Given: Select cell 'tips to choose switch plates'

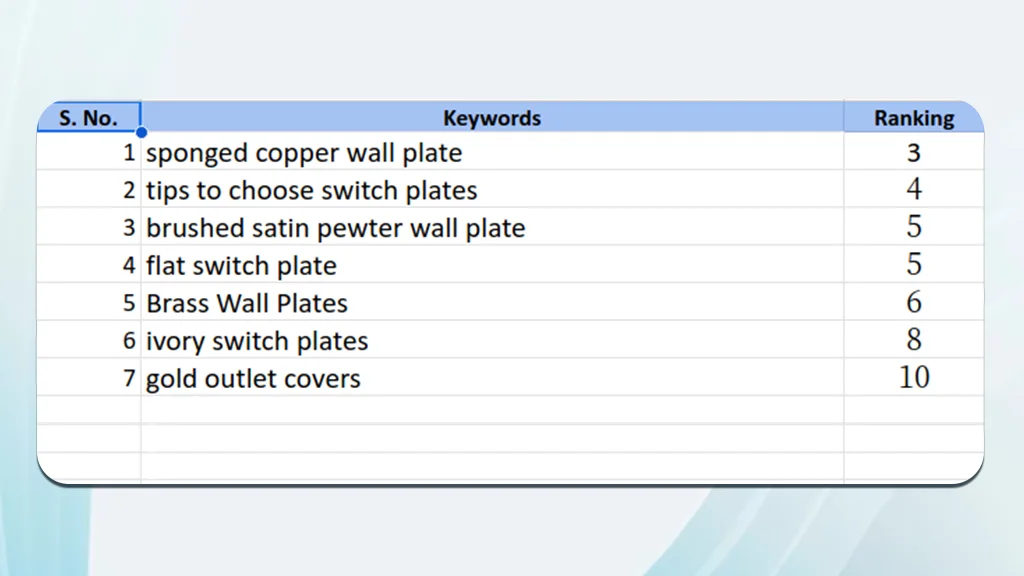Looking at the screenshot, I should [x=492, y=189].
